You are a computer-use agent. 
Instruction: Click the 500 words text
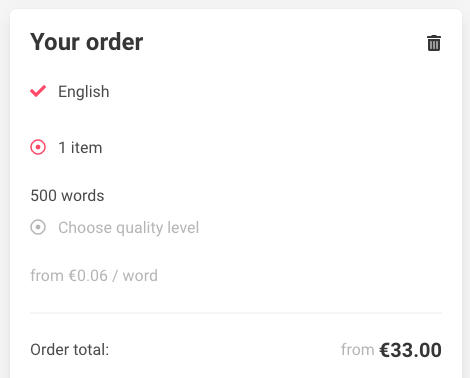[x=67, y=196]
